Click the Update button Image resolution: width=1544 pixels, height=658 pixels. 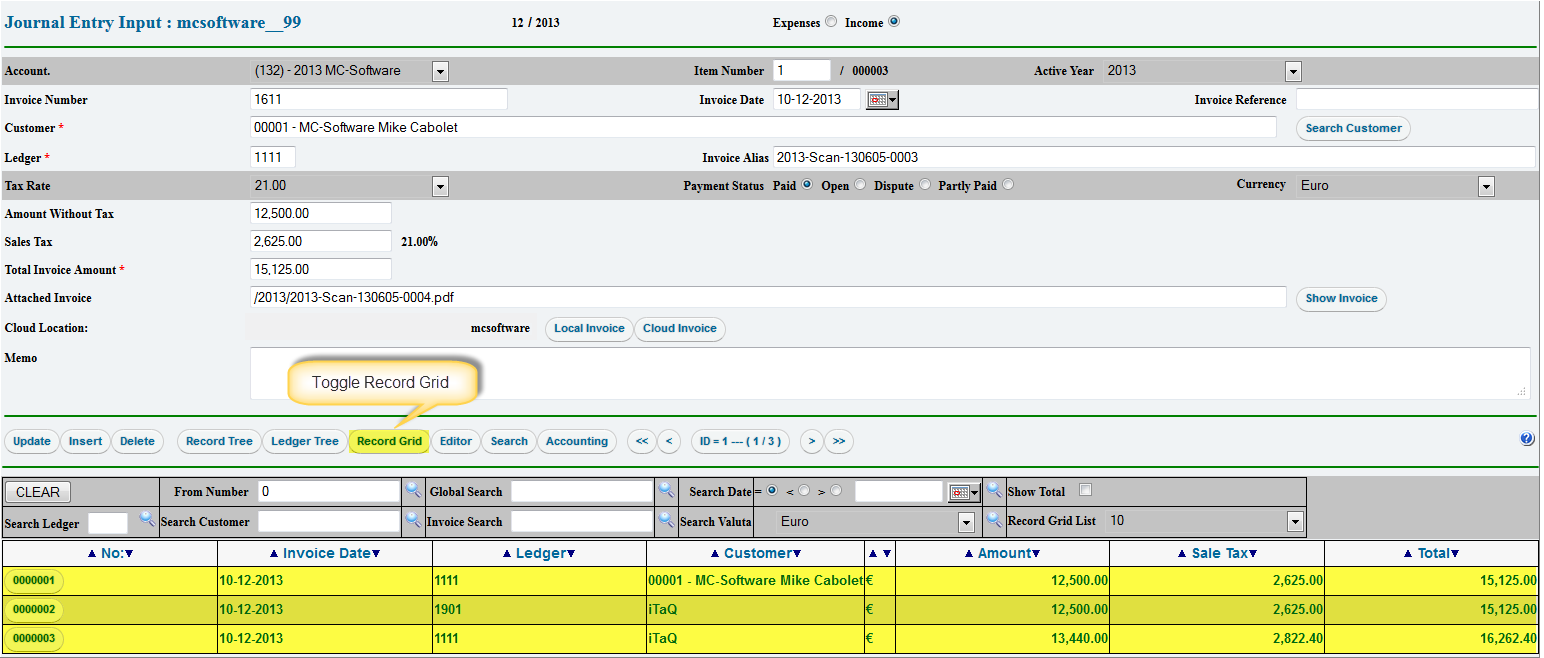(32, 441)
